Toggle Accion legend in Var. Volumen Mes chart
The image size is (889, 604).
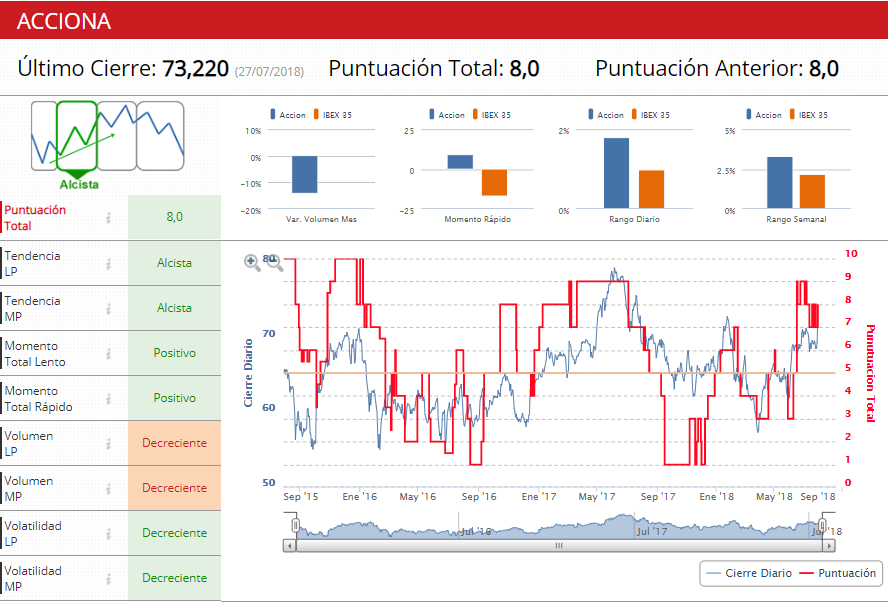[288, 115]
